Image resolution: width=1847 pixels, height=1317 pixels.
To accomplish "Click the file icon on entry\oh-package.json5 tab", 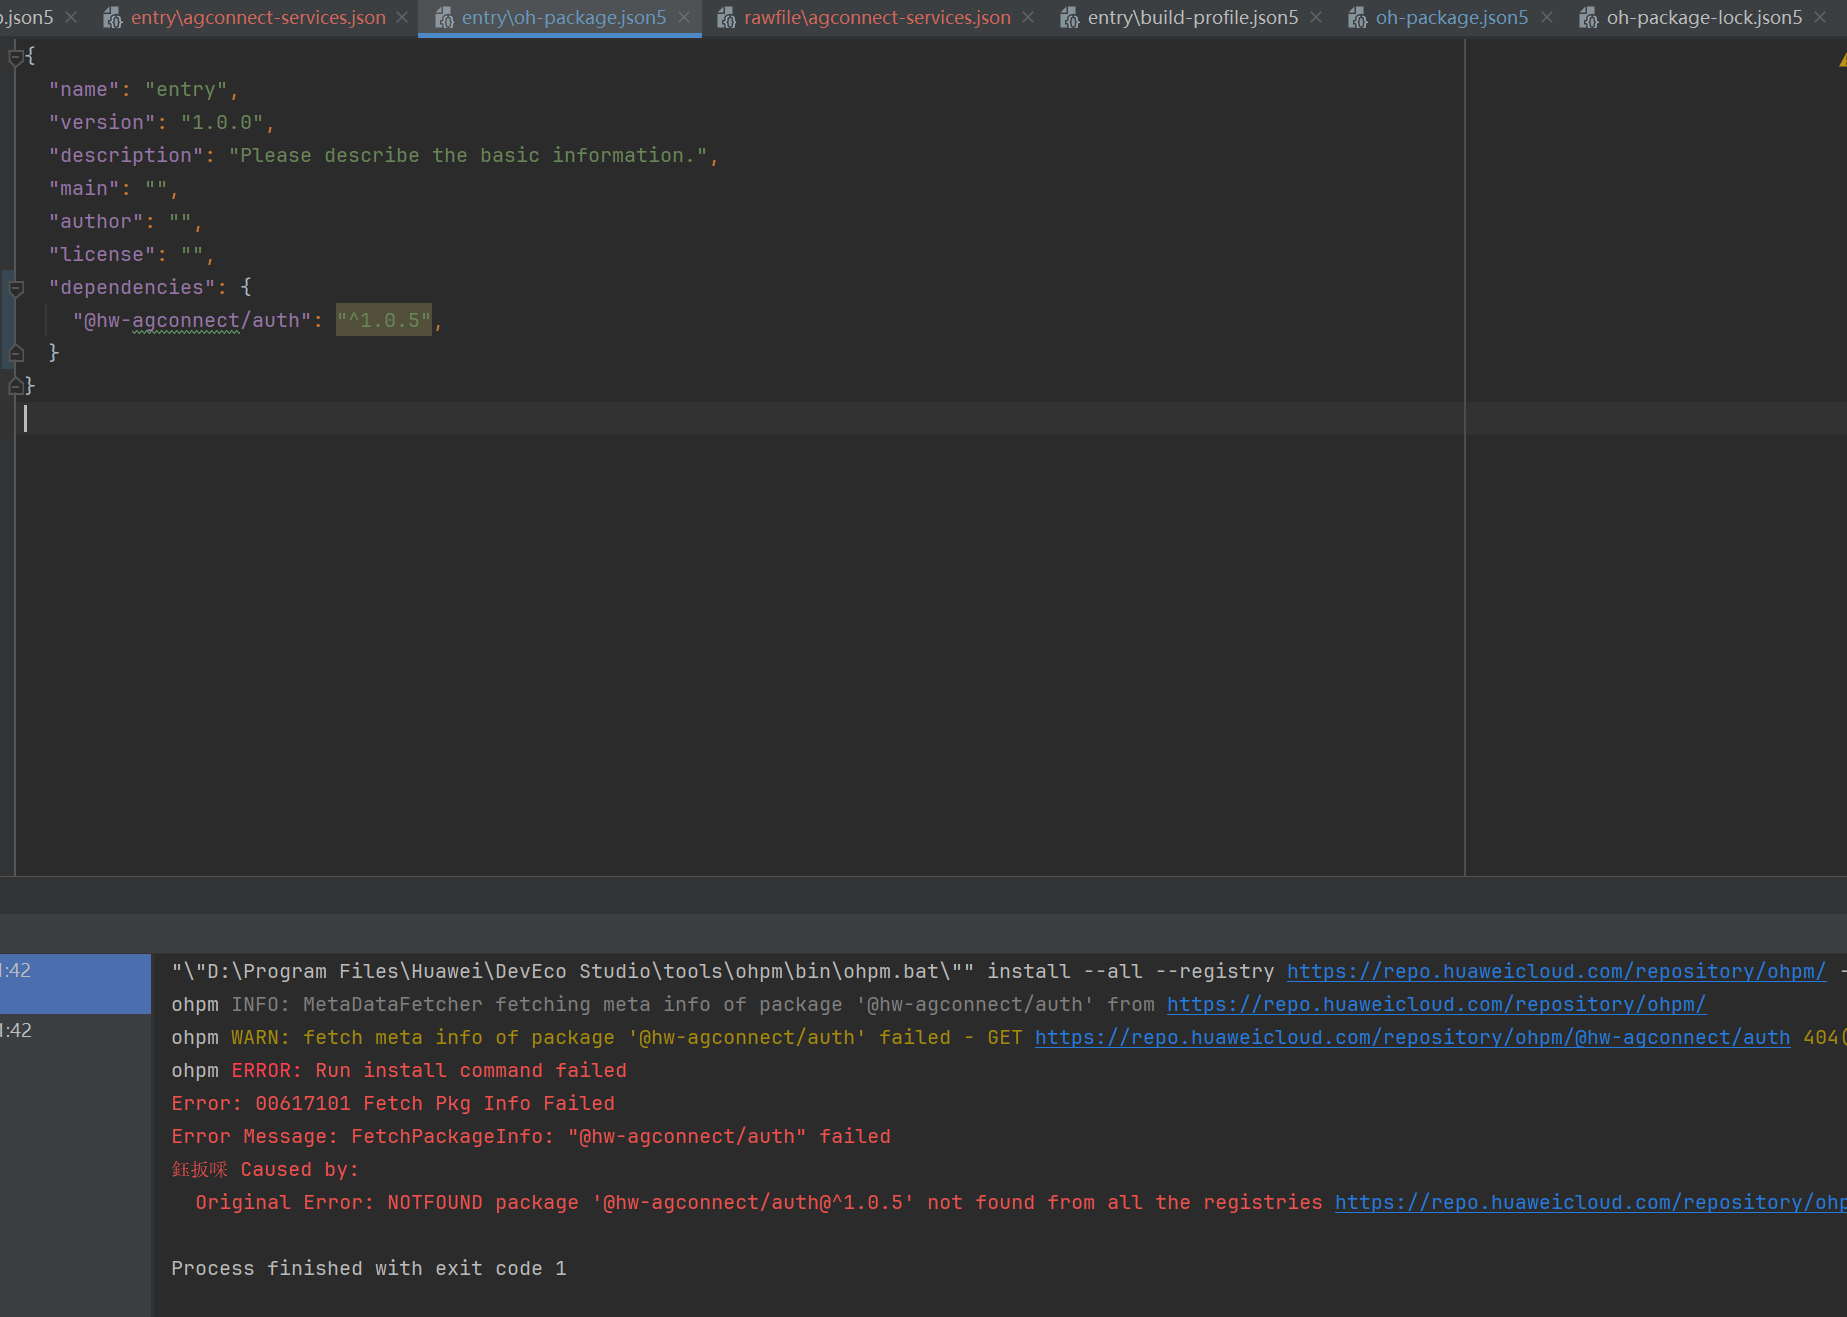I will coord(444,18).
